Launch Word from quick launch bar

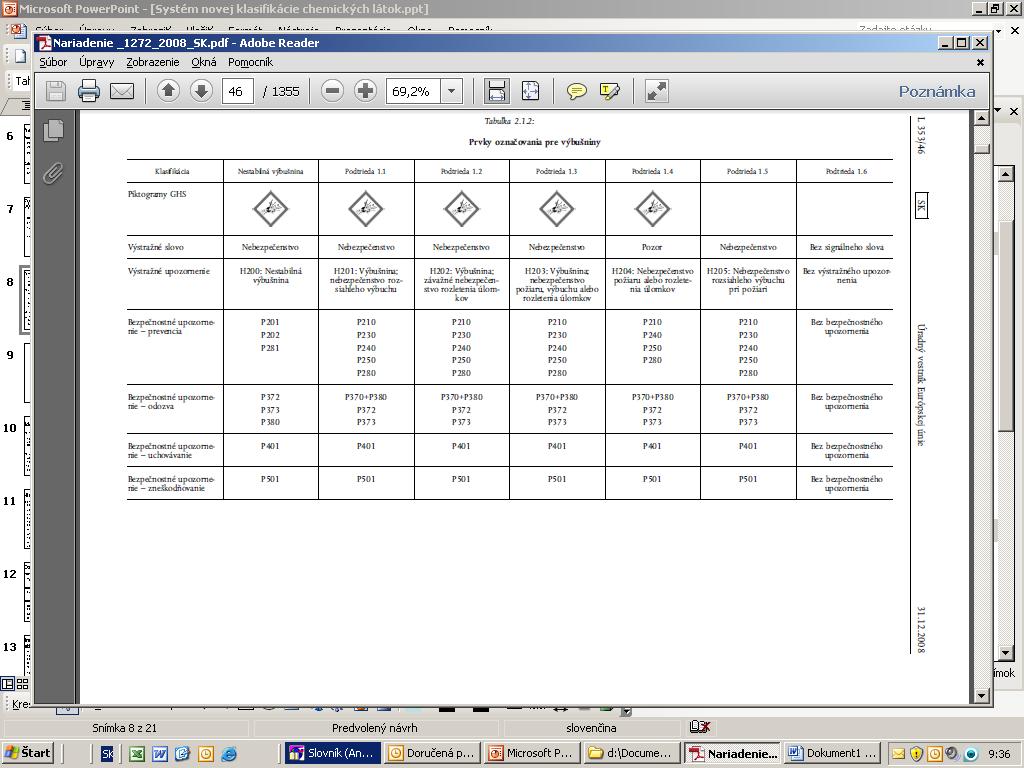click(x=159, y=754)
